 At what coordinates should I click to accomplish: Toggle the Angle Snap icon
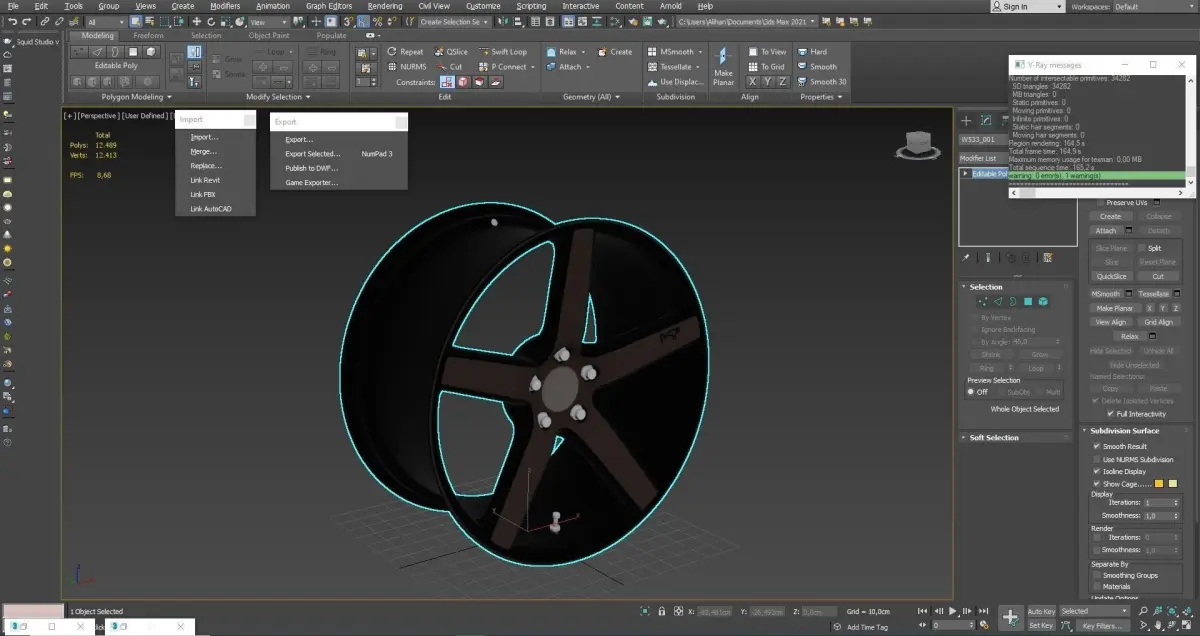(x=364, y=21)
